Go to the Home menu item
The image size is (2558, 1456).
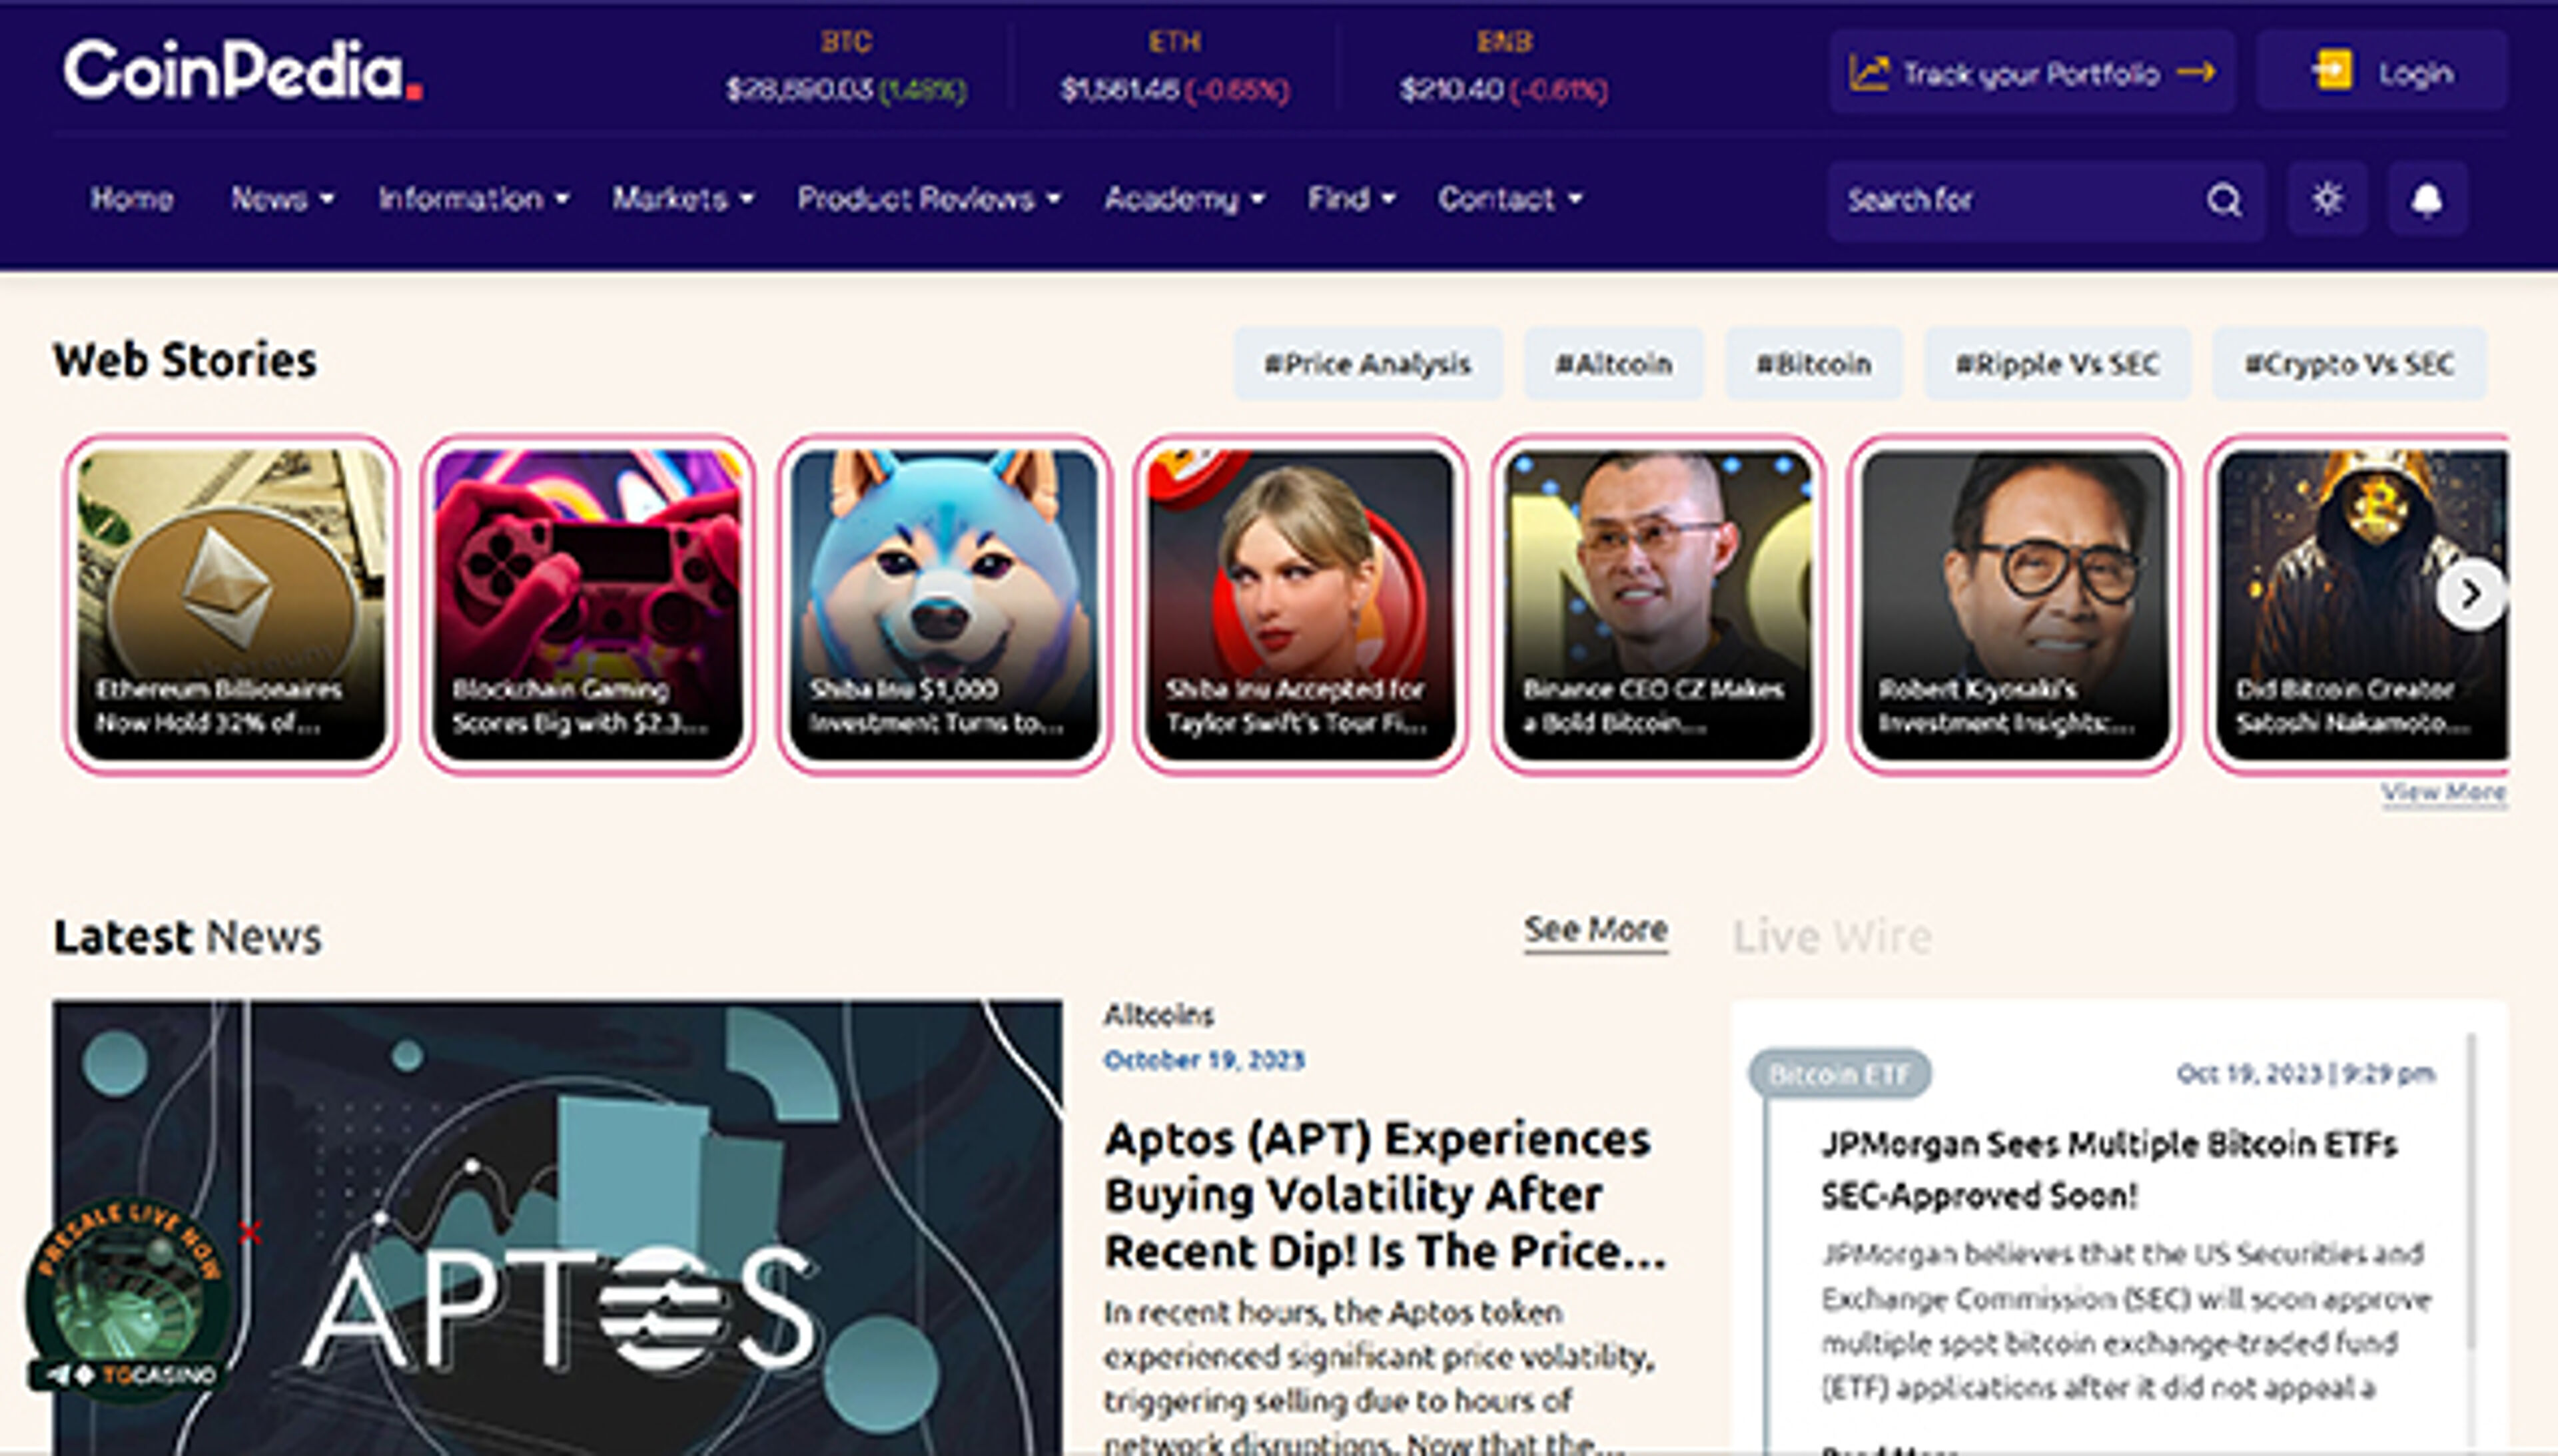[131, 199]
